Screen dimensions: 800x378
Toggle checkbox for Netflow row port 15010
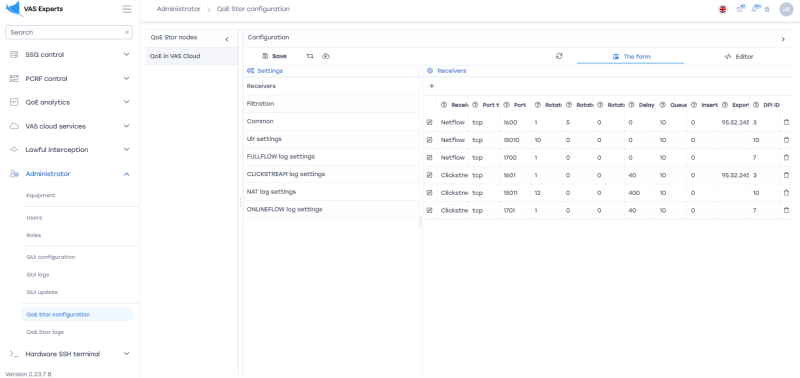pyautogui.click(x=429, y=140)
